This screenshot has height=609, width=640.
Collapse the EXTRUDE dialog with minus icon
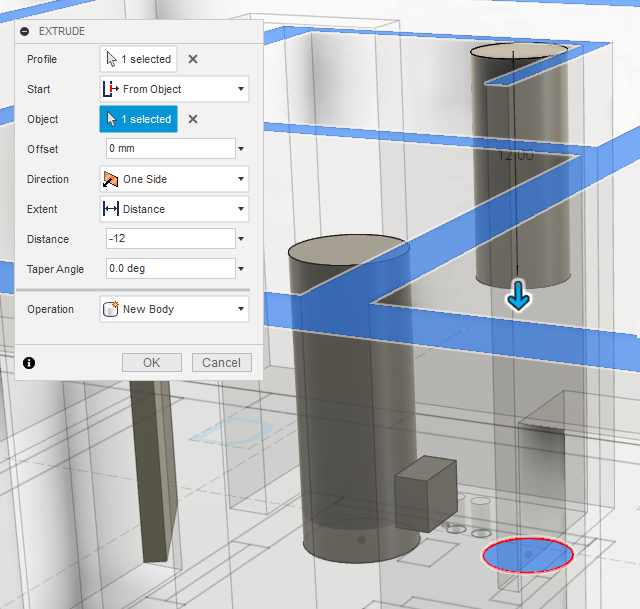tap(24, 31)
